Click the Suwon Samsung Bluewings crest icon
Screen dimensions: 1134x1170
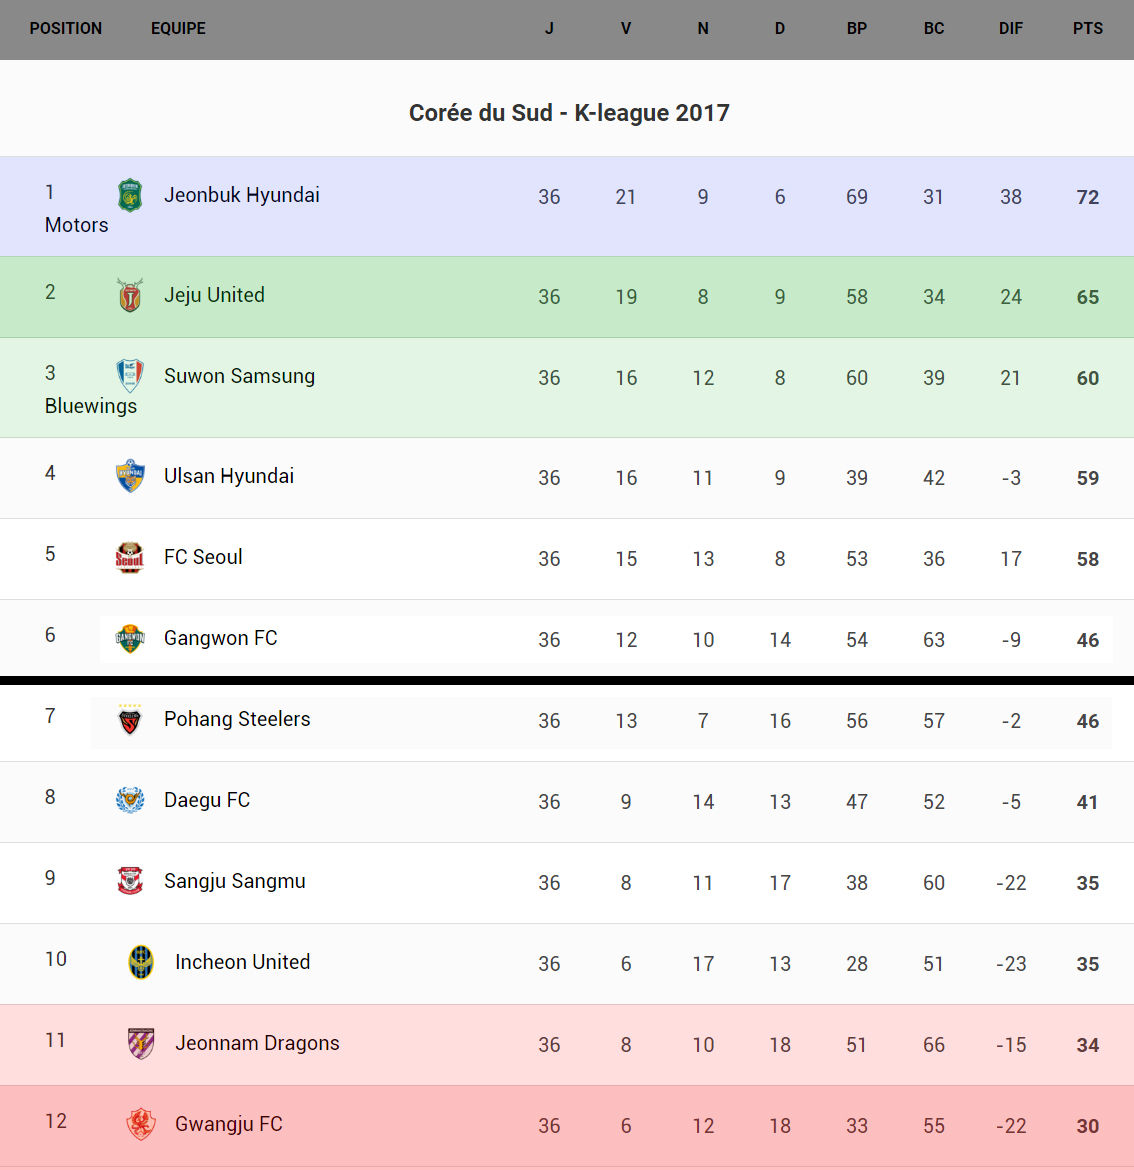pos(130,376)
